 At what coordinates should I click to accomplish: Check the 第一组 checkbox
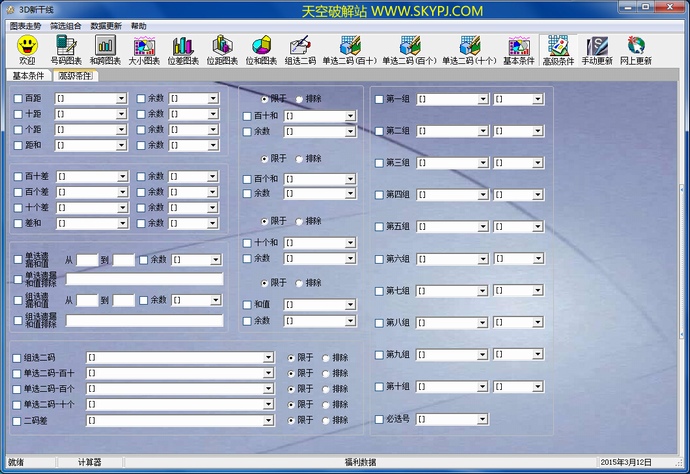click(379, 99)
